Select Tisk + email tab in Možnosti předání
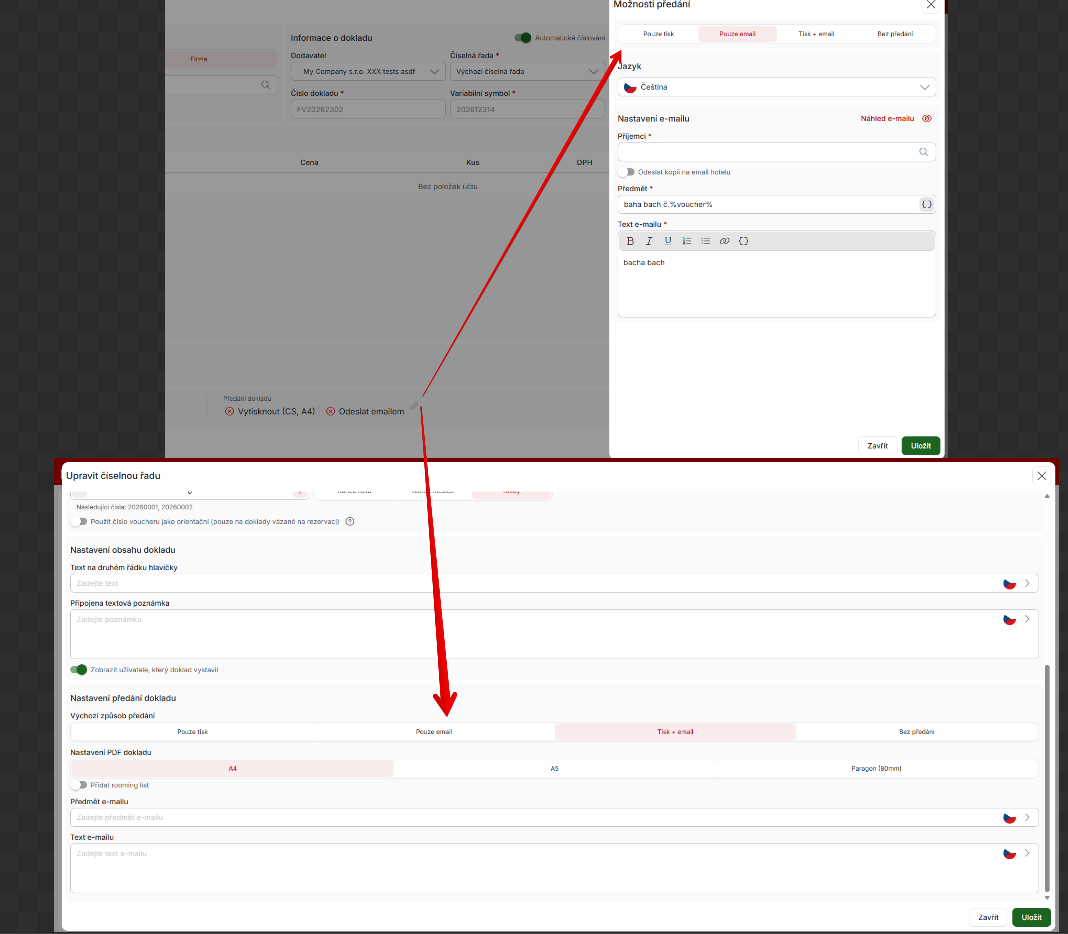This screenshot has height=934, width=1068. click(816, 34)
